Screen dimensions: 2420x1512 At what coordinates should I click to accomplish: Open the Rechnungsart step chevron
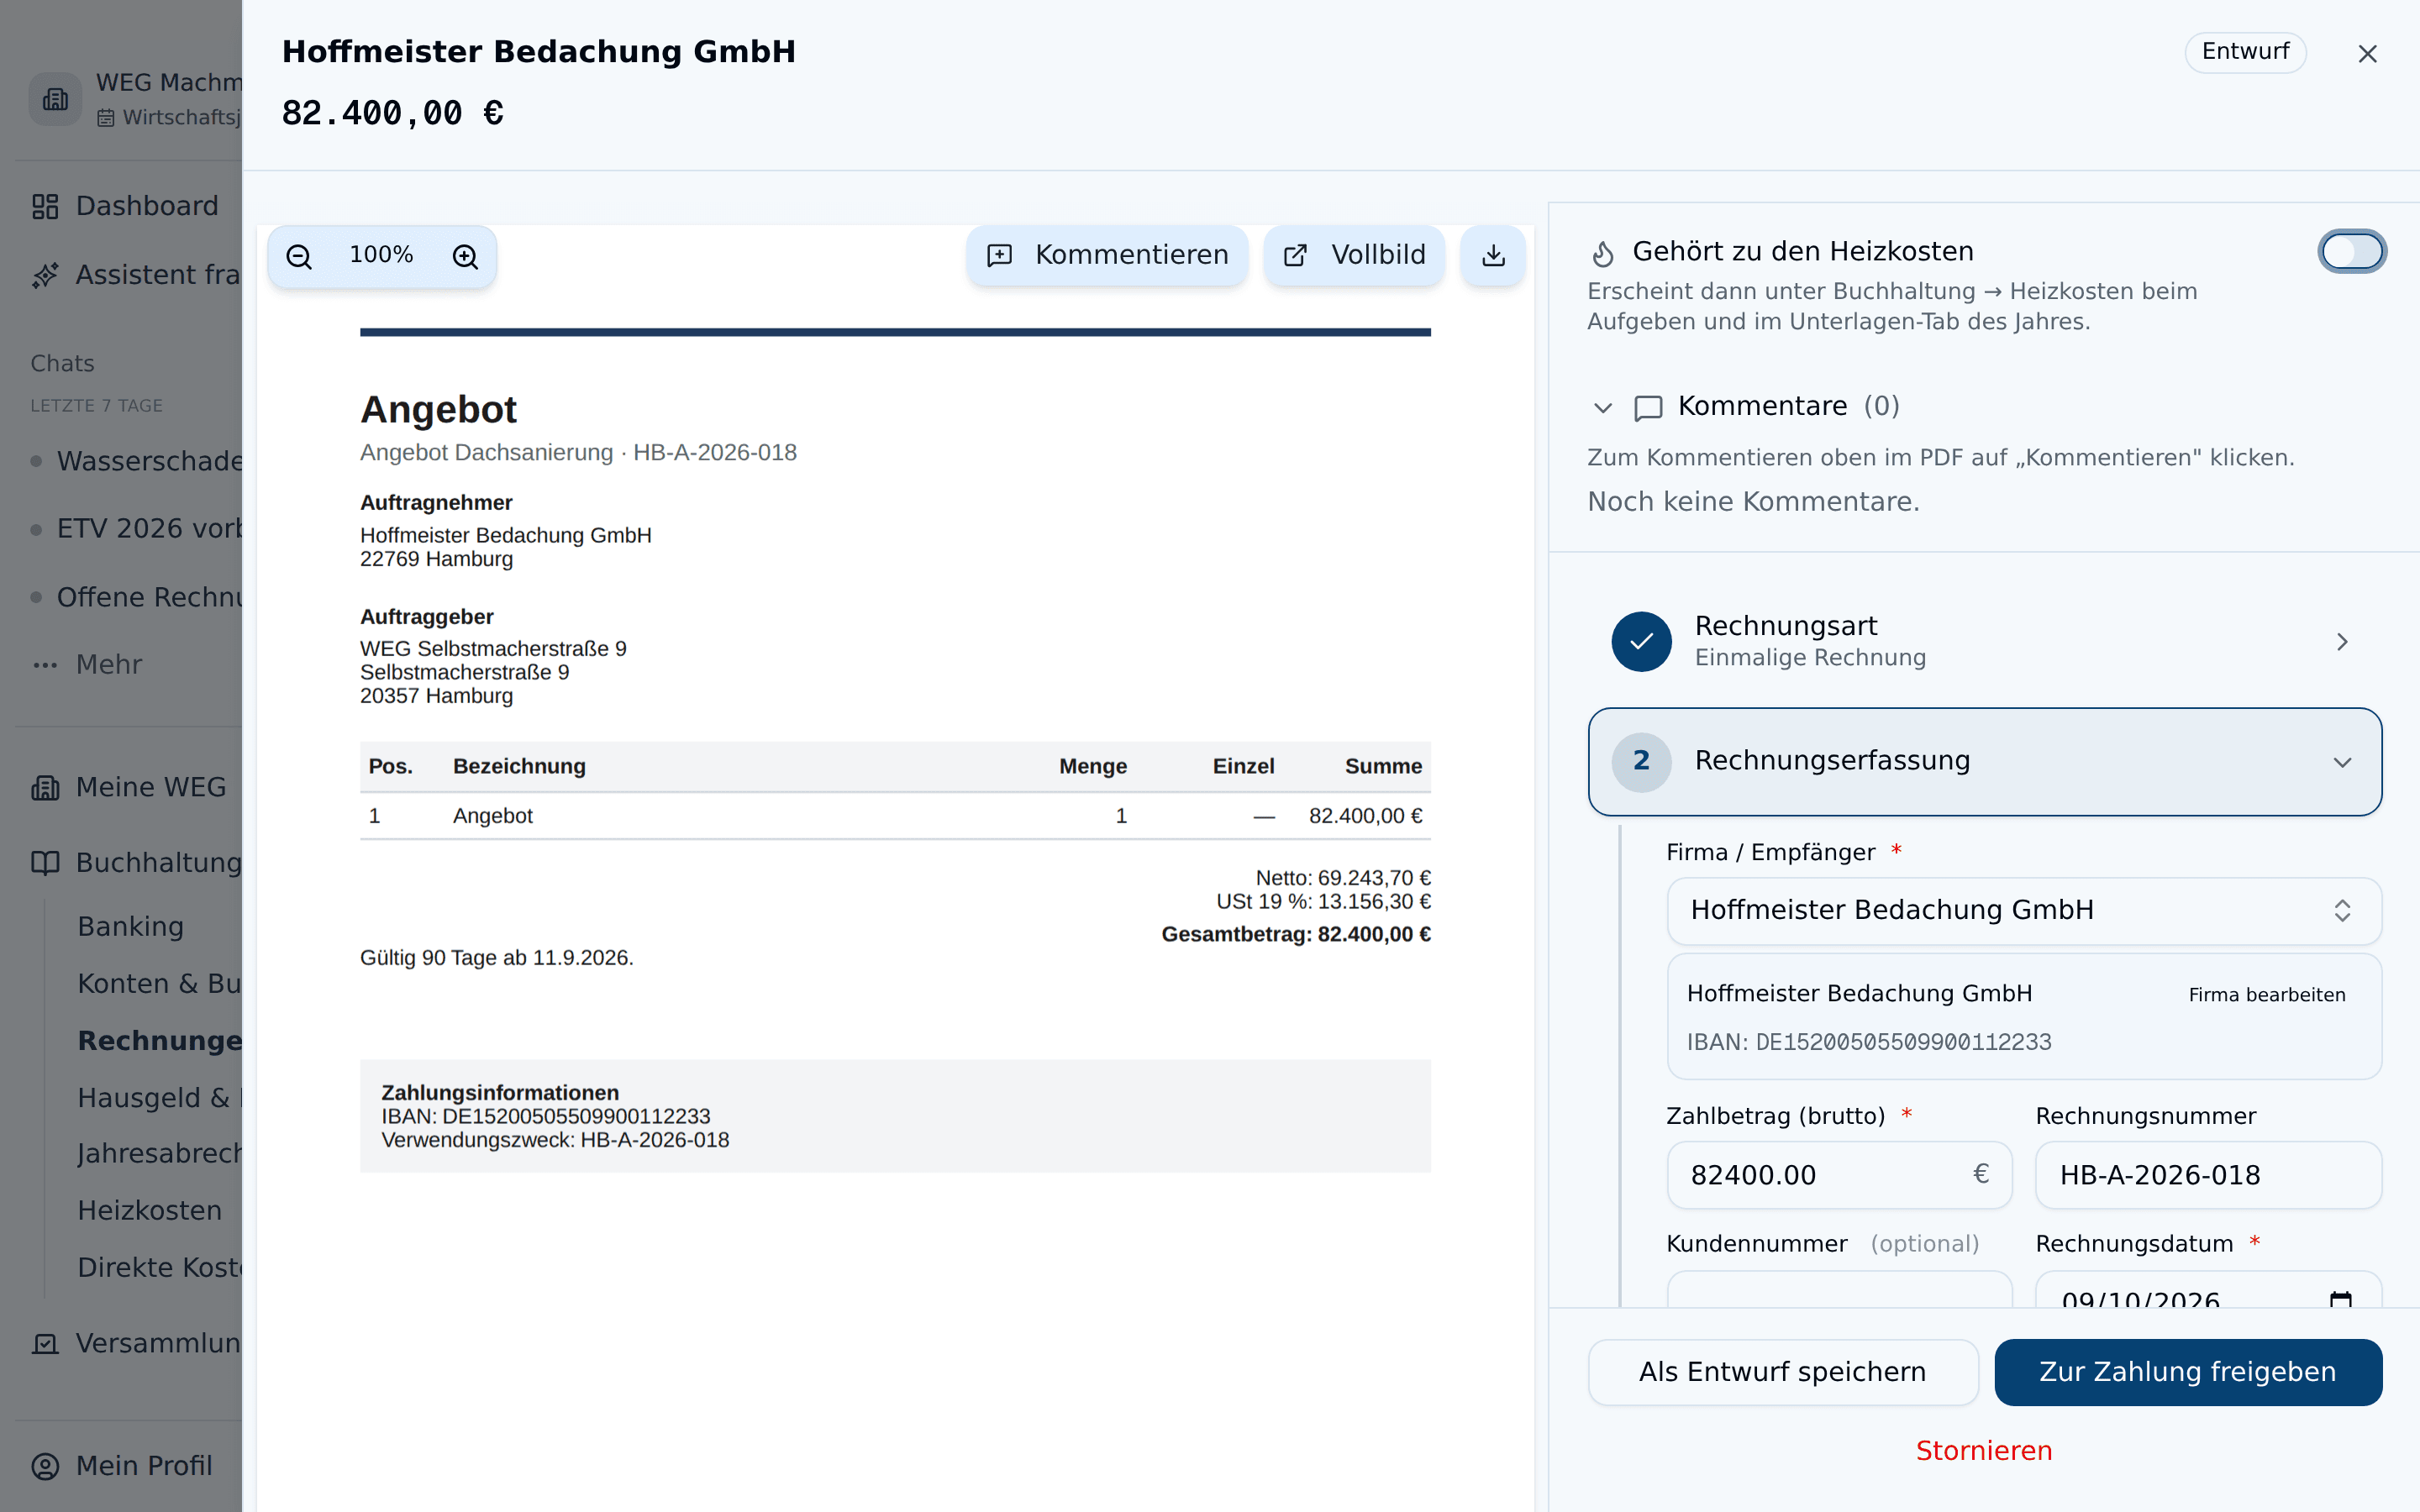pos(2342,642)
